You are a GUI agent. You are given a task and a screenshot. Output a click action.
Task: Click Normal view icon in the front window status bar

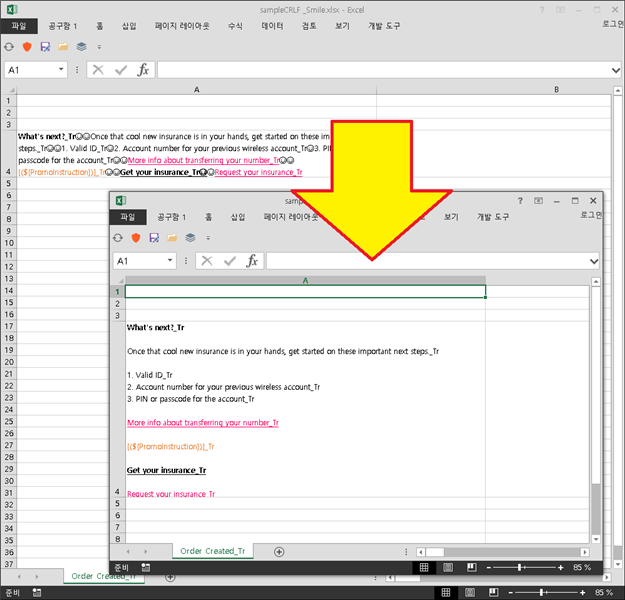coord(424,567)
